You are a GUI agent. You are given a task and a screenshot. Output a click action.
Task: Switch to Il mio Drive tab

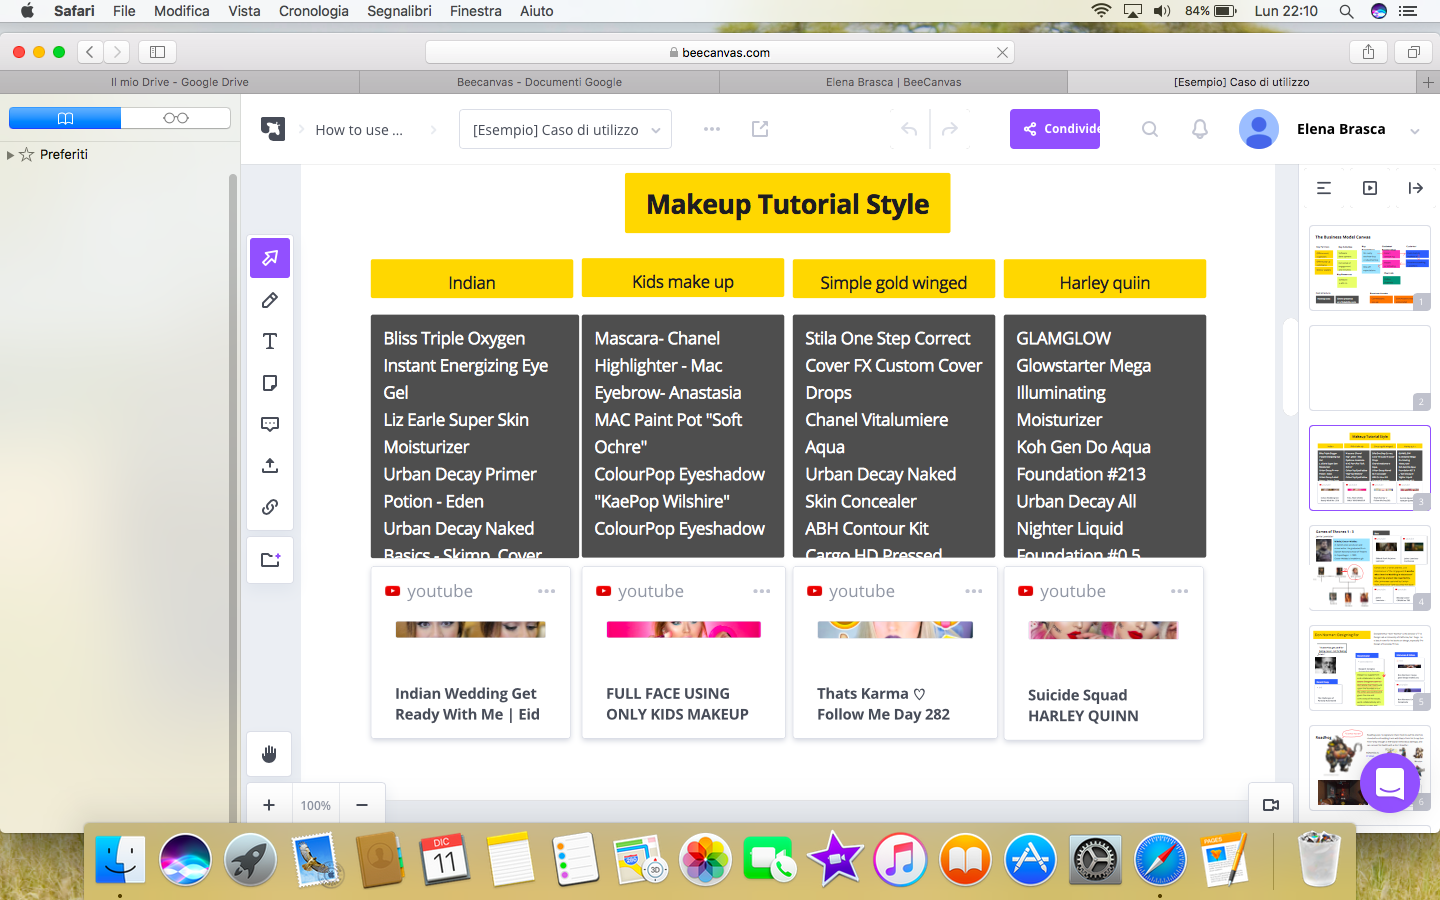(180, 82)
